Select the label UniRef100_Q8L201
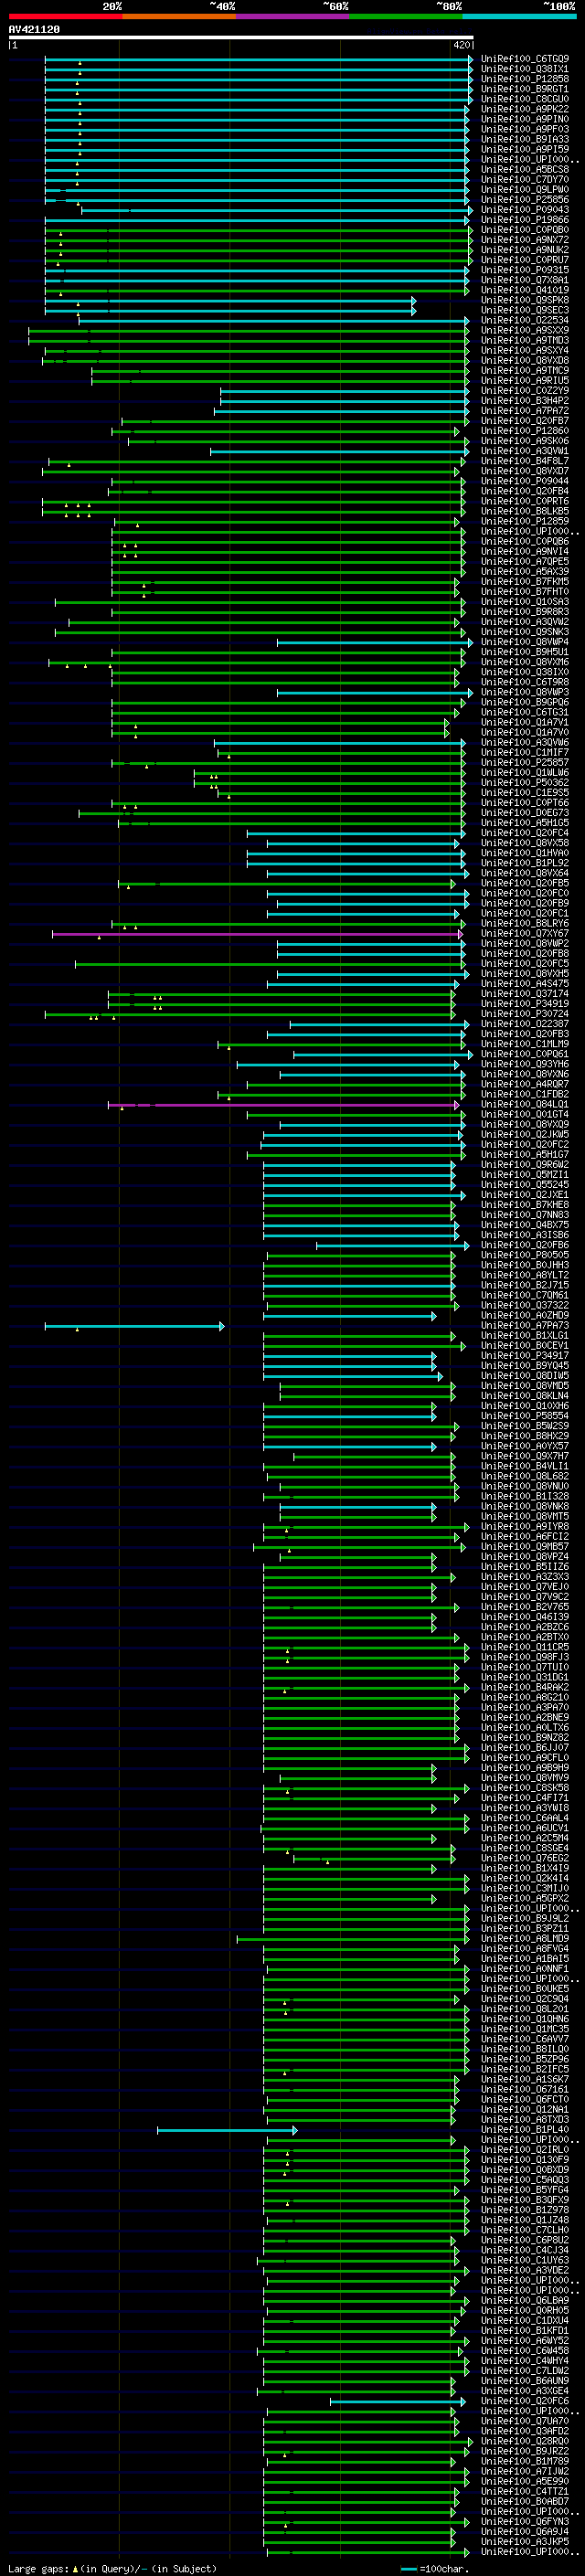Viewport: 585px width, 2576px height. [525, 2009]
